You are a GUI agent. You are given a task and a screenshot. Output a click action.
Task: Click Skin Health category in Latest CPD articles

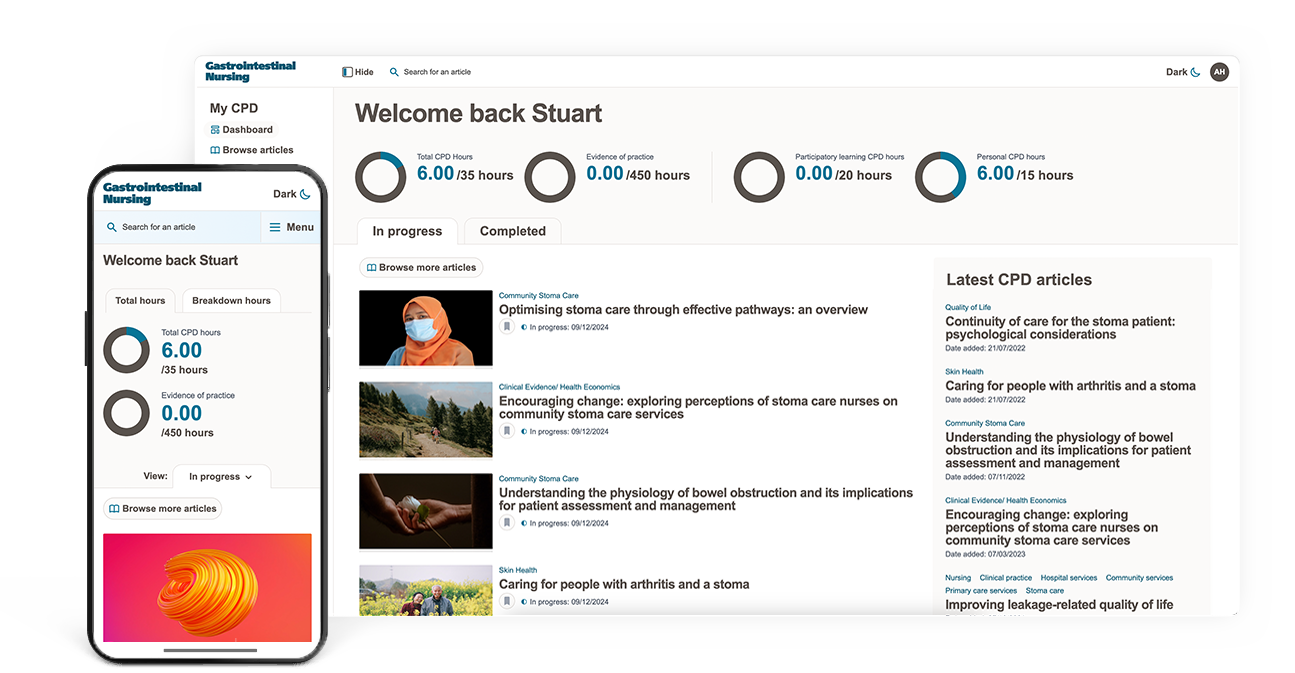964,372
